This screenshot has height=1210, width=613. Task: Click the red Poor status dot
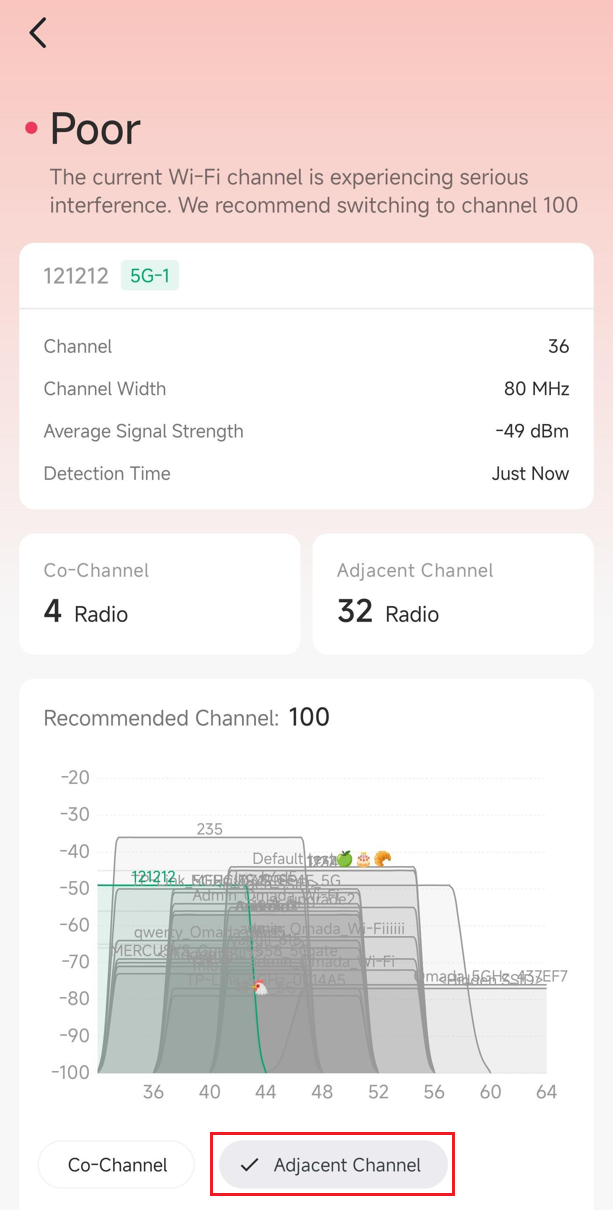coord(31,128)
